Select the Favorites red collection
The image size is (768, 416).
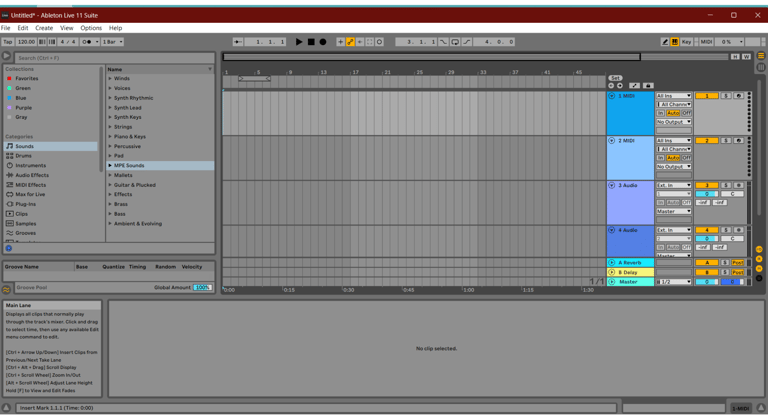coord(26,78)
